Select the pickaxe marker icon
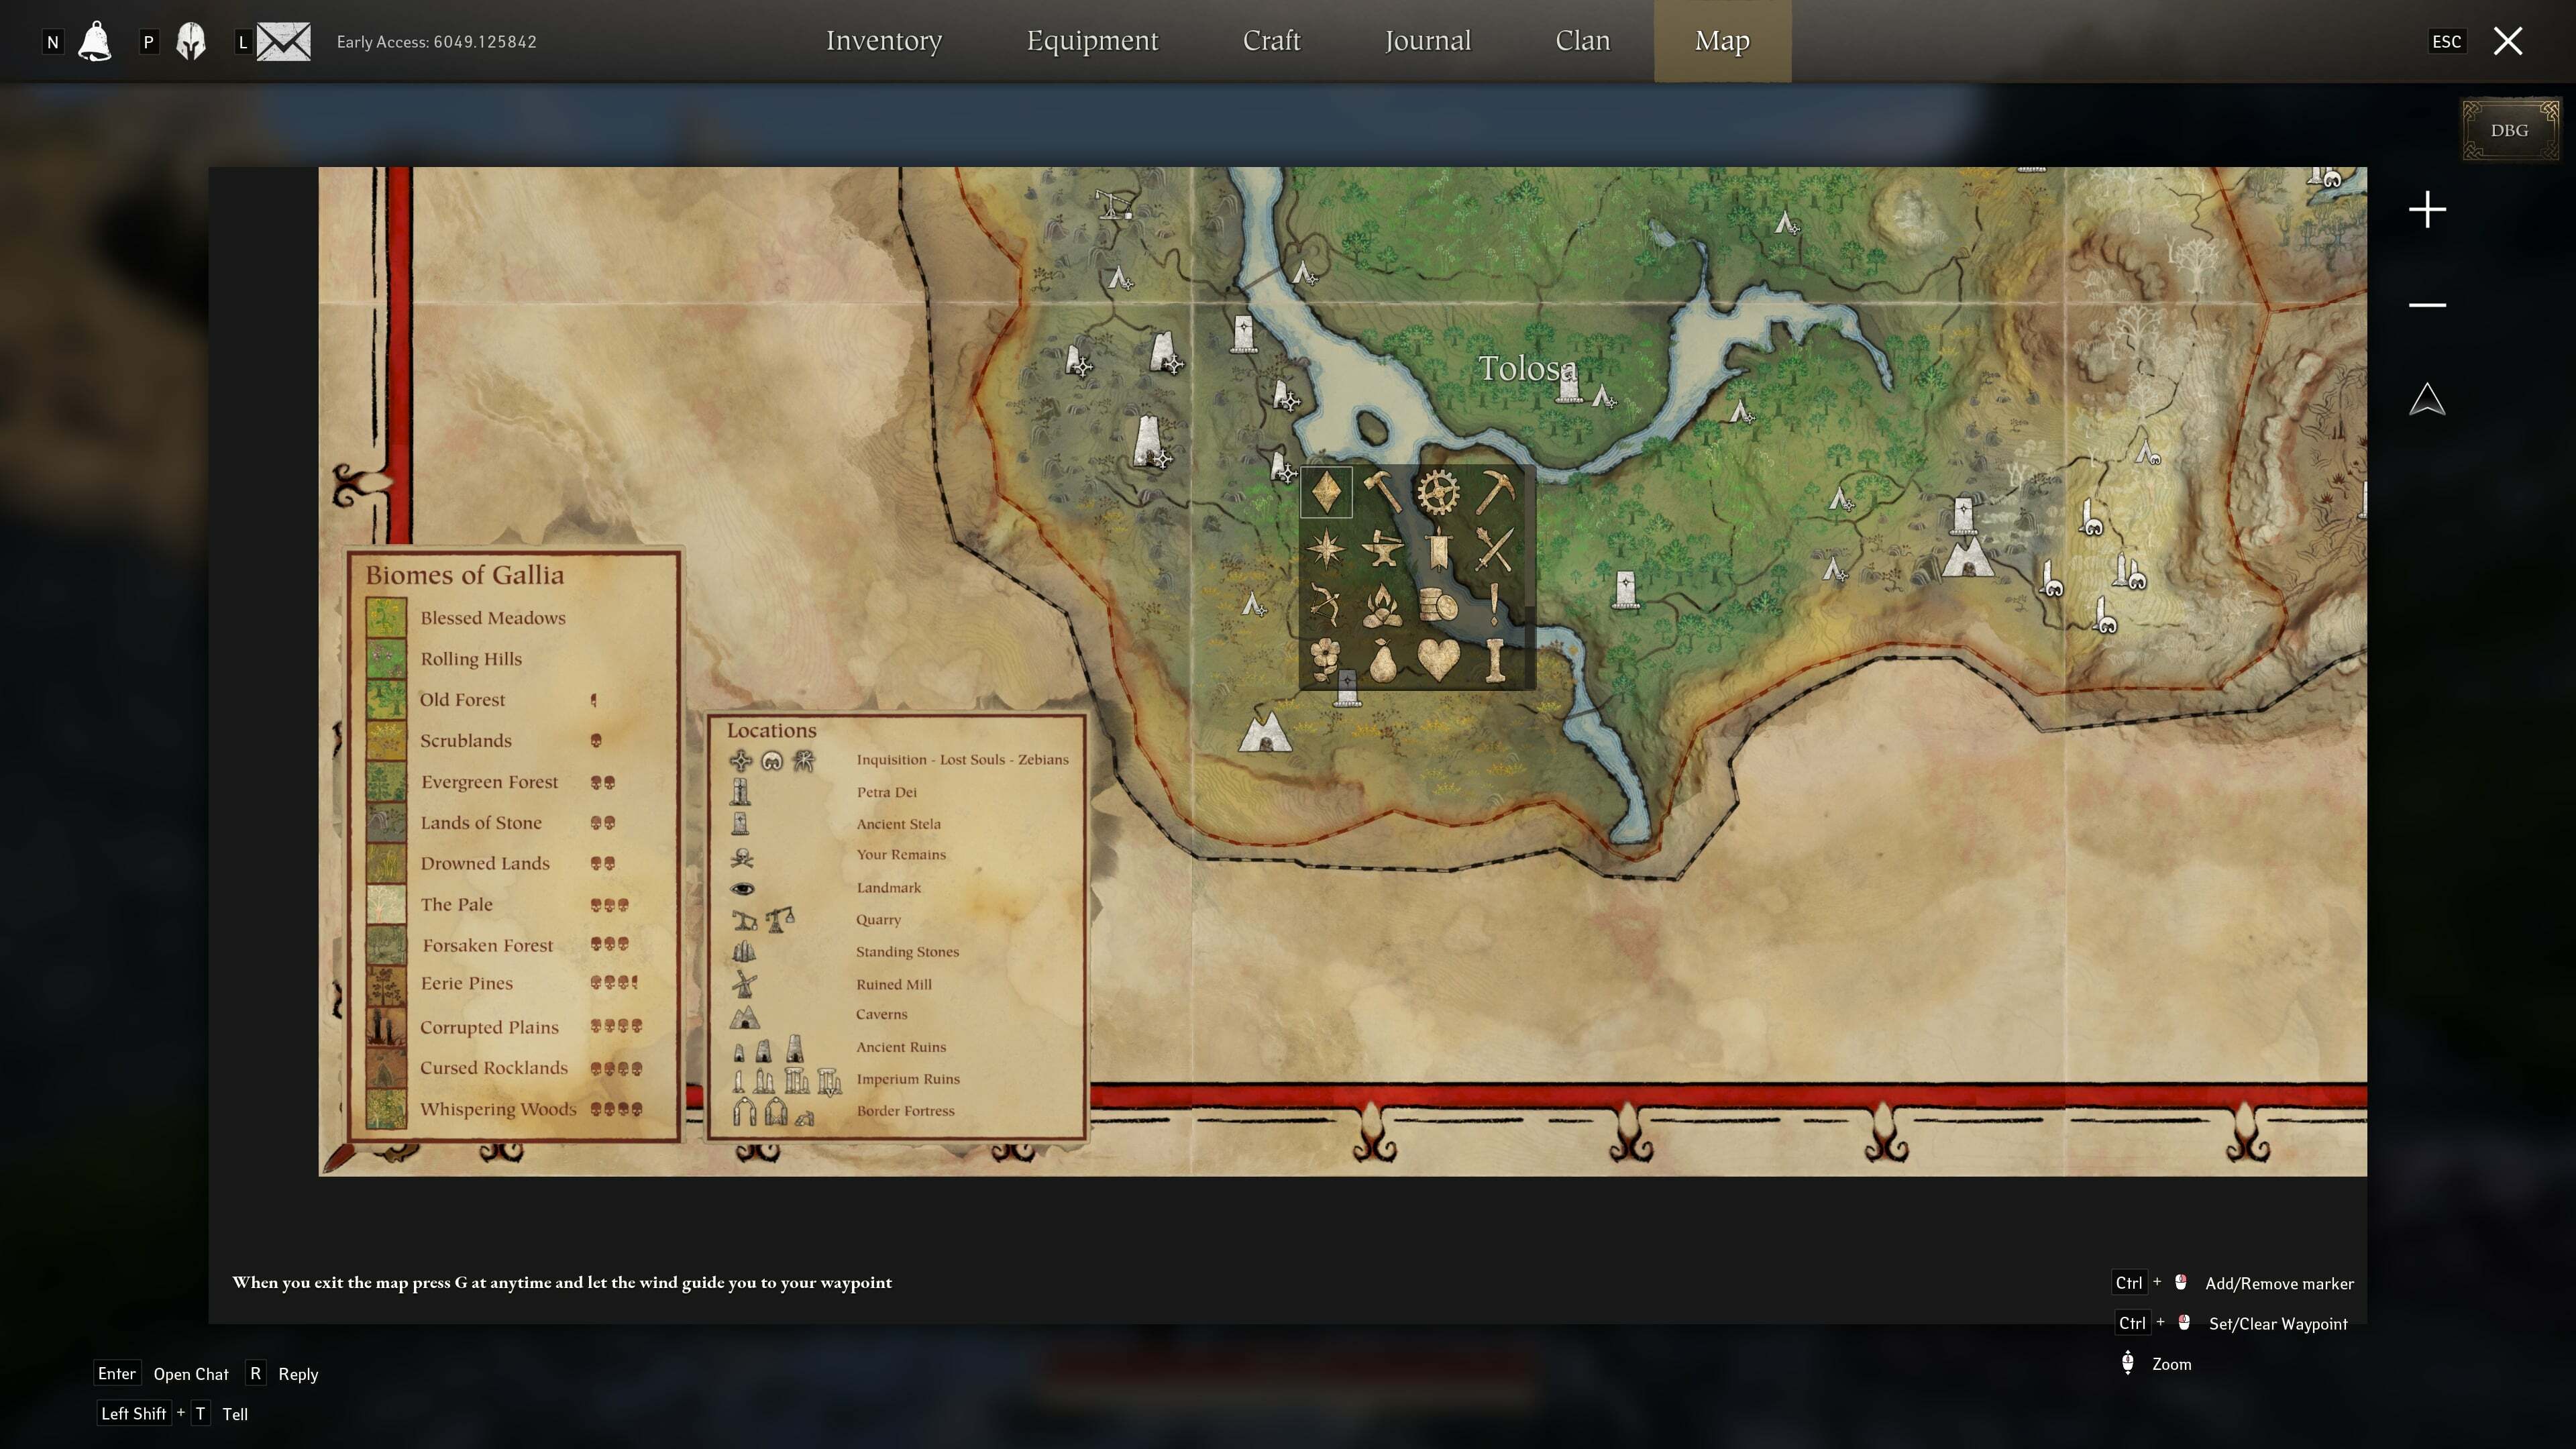The image size is (2576, 1449). coord(1495,492)
